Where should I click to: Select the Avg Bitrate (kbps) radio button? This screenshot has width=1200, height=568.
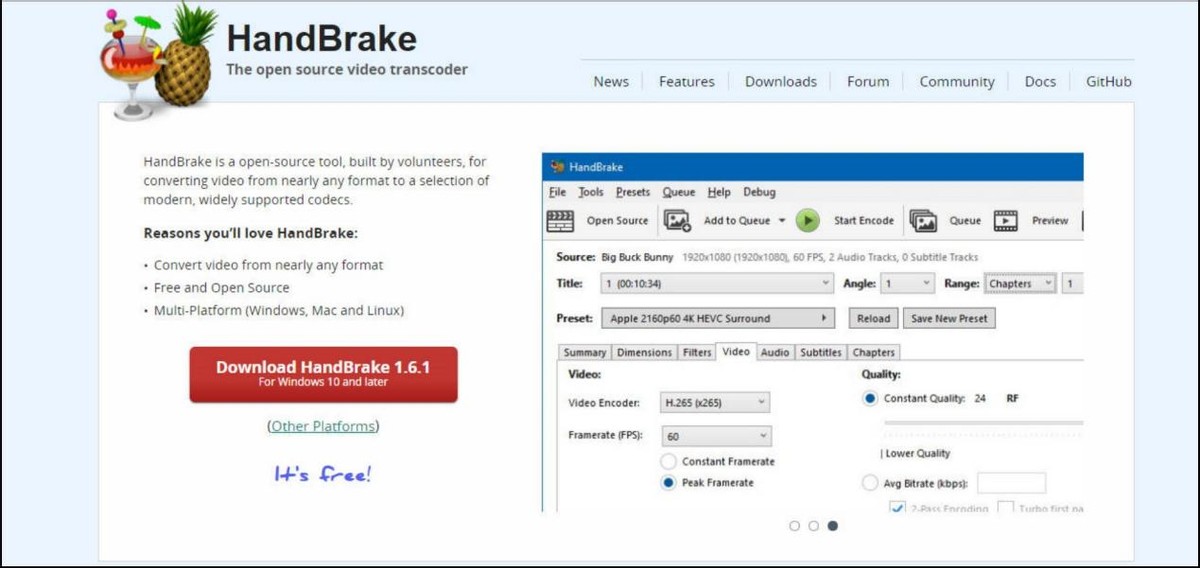pyautogui.click(x=869, y=483)
